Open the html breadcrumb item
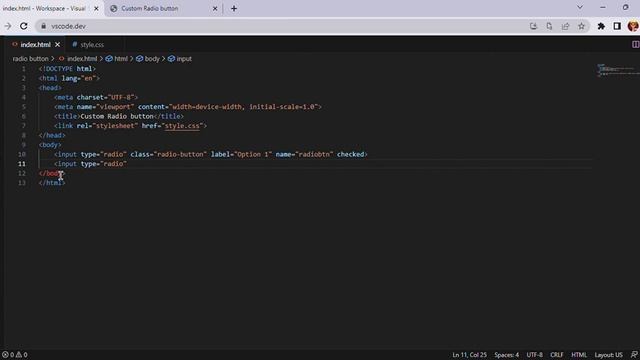The image size is (640, 360). point(117,59)
